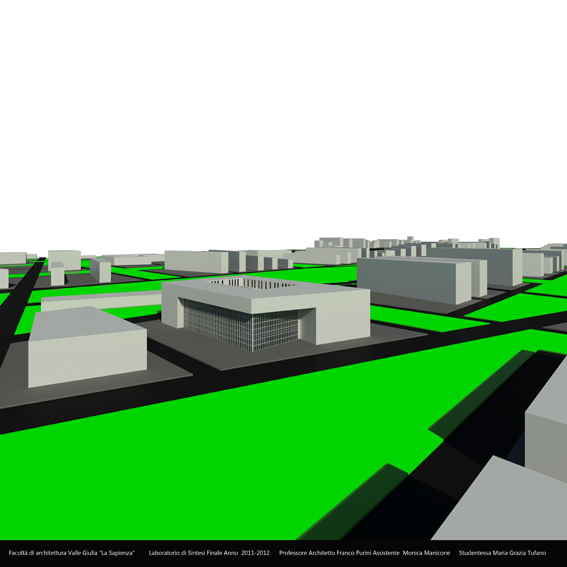Click the small tower building at far left
Image resolution: width=567 pixels, height=567 pixels.
(x=57, y=274)
